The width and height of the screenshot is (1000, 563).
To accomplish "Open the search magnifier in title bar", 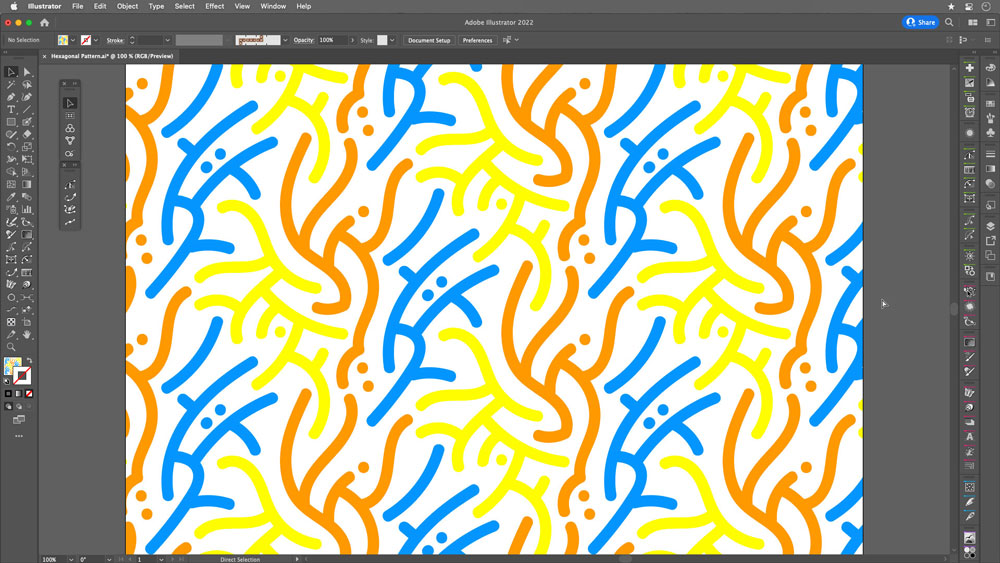I will [949, 22].
